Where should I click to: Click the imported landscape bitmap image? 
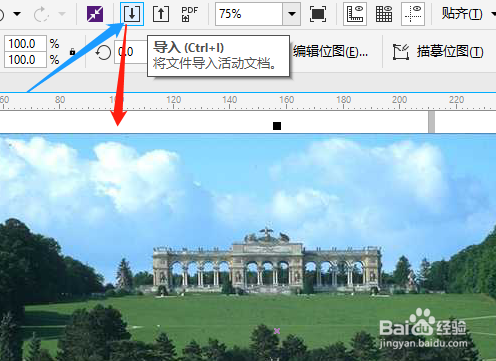248,247
